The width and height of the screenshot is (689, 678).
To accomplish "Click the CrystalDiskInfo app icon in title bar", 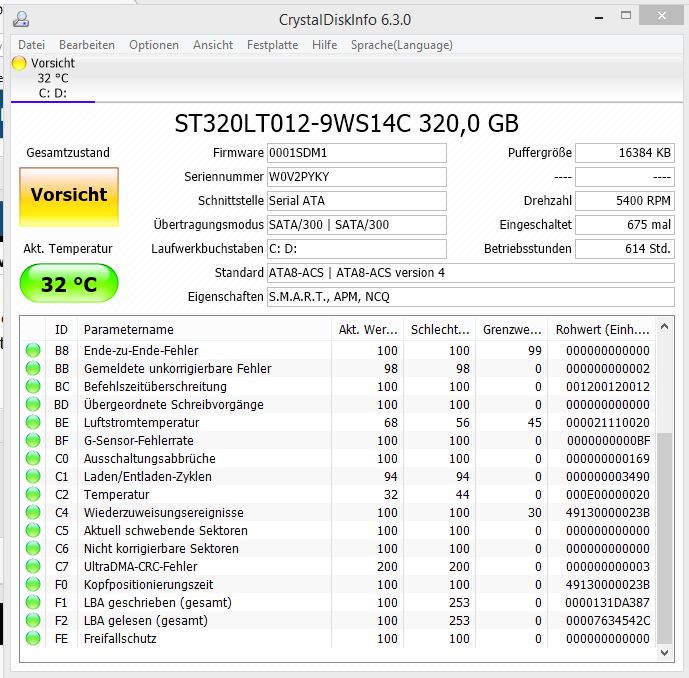I will (x=21, y=19).
